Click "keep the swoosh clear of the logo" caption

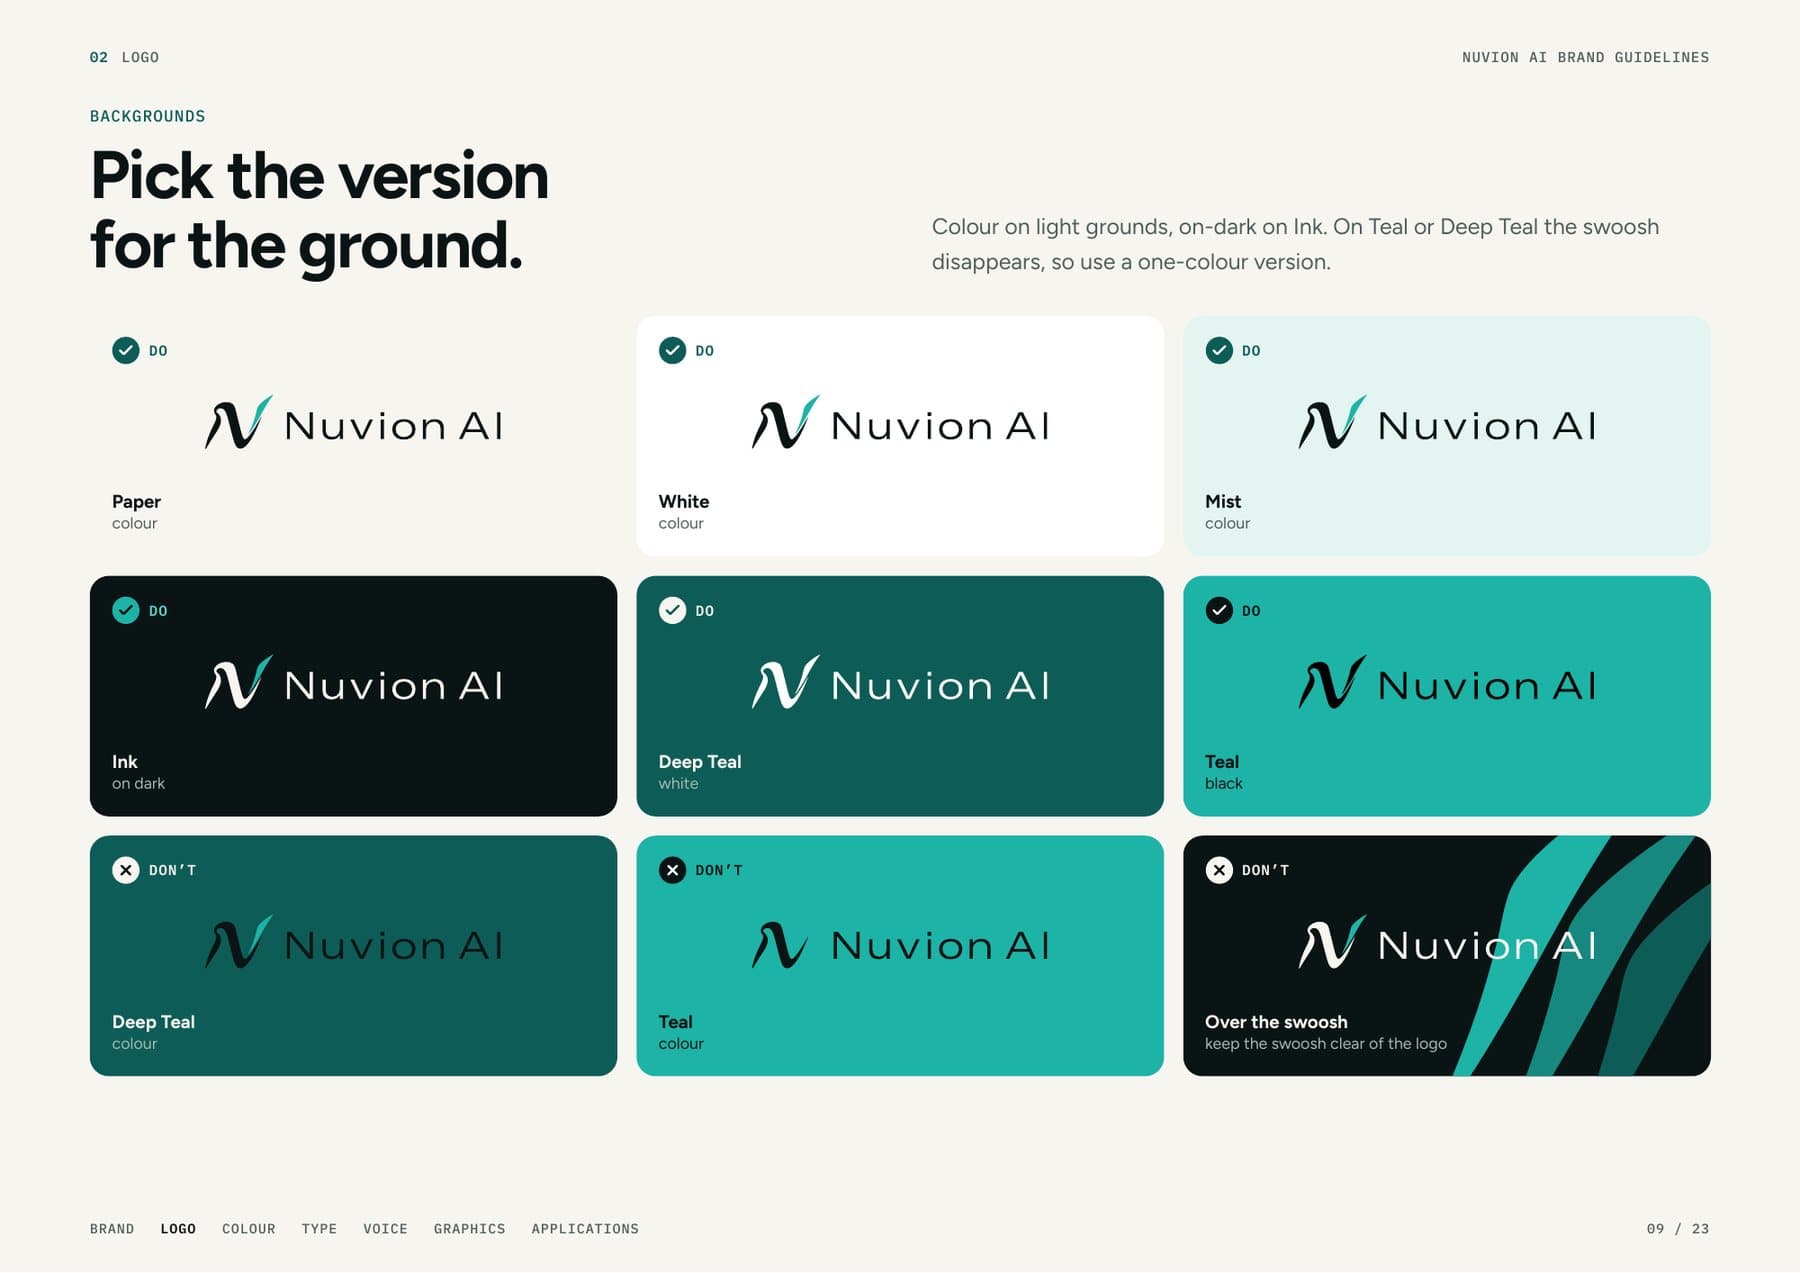(x=1325, y=1043)
